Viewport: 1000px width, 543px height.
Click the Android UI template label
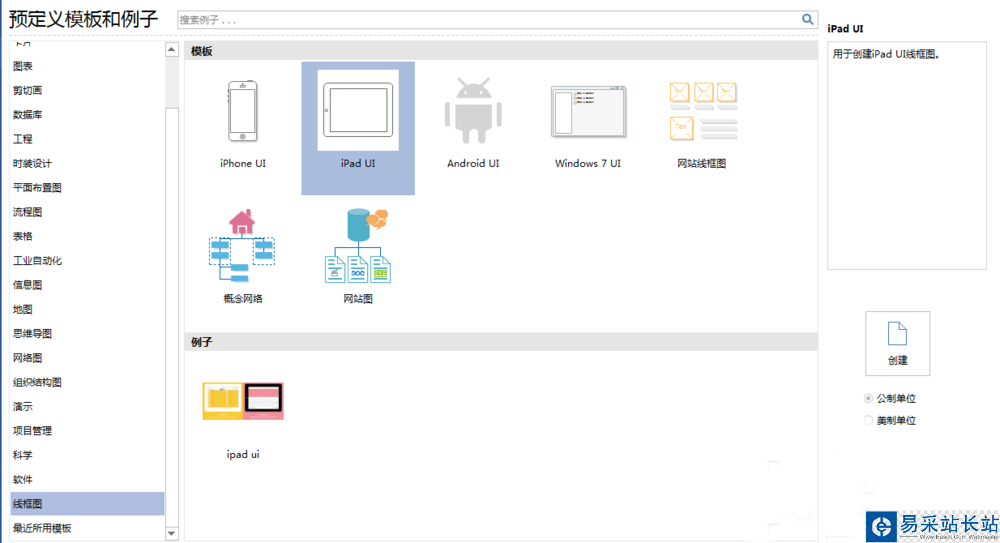(x=473, y=163)
